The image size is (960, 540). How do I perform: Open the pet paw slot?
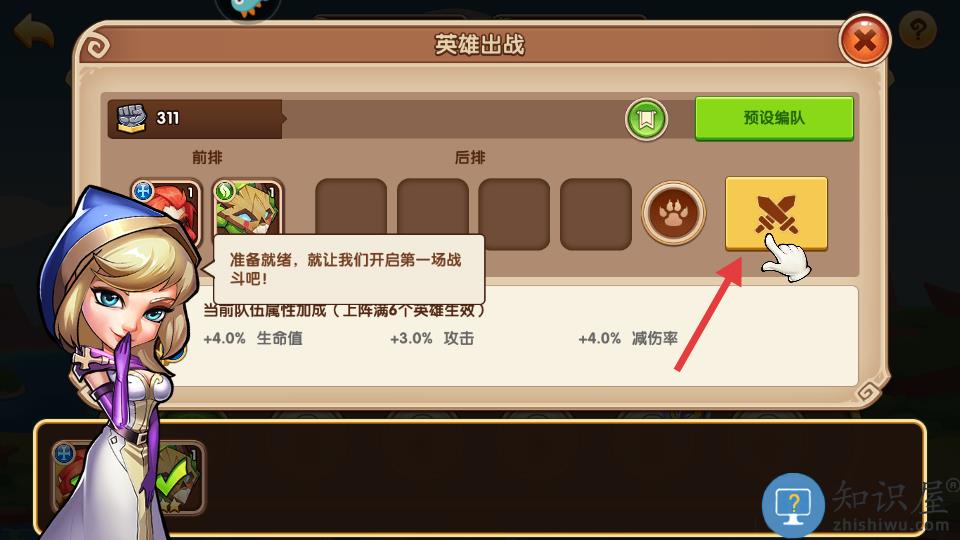pos(673,213)
